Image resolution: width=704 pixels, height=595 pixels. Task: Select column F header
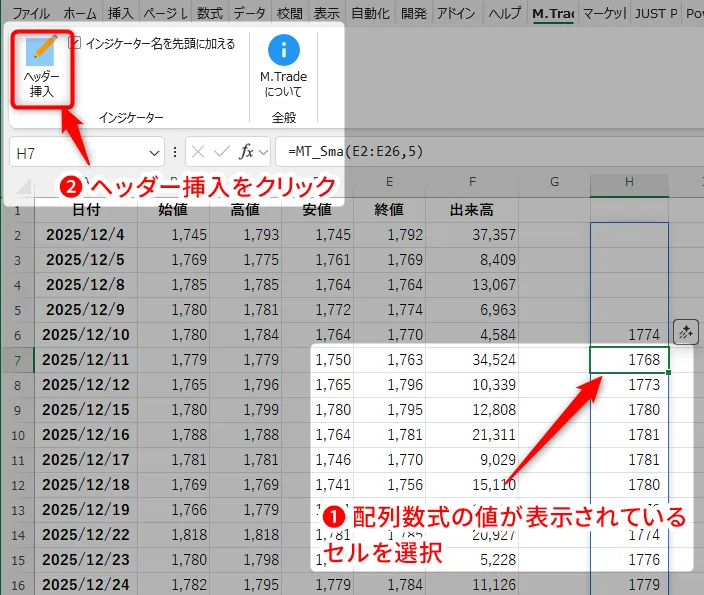[472, 182]
